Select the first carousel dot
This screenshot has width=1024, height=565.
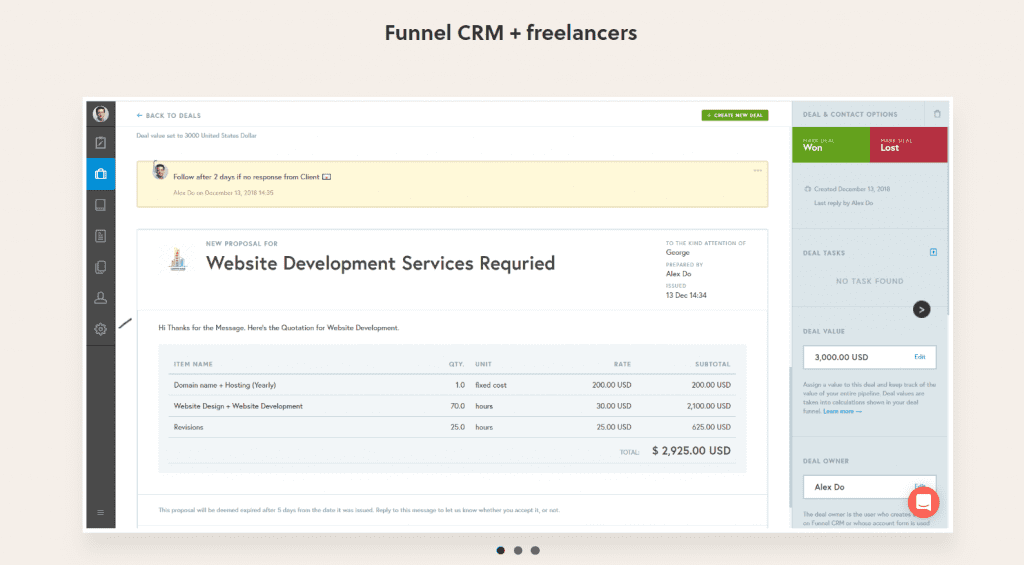click(500, 551)
